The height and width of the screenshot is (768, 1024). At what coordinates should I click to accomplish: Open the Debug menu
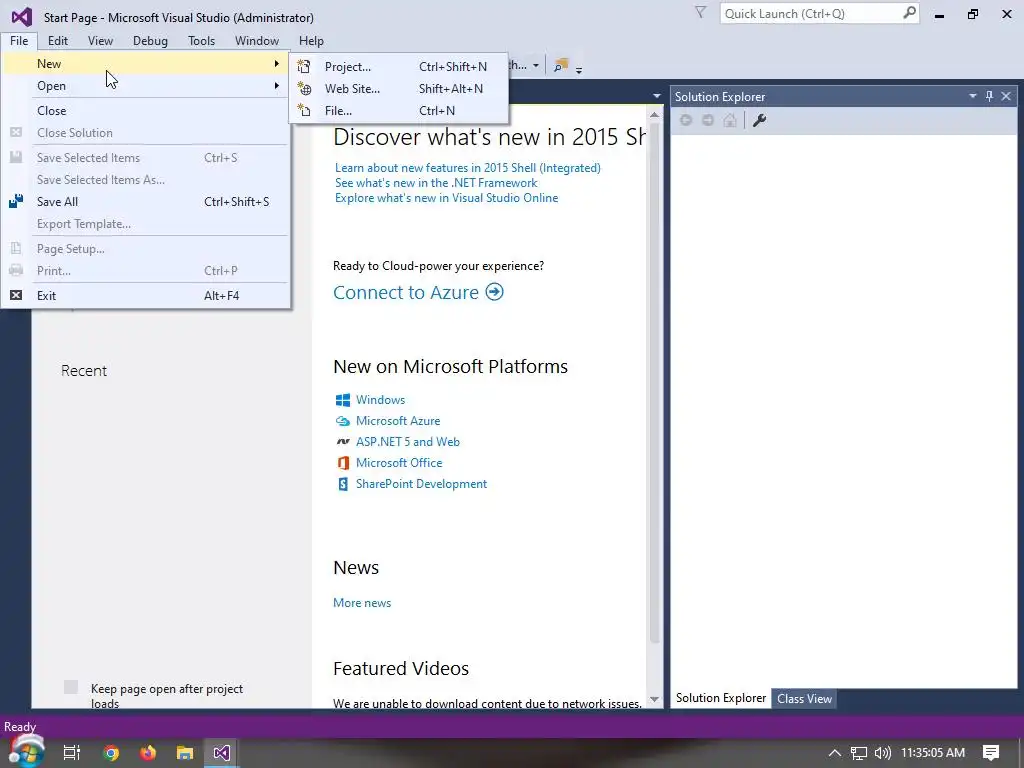point(150,40)
